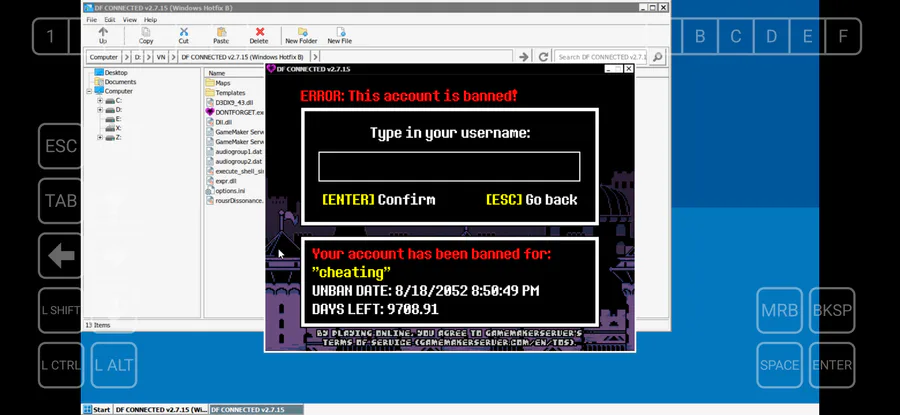Viewport: 900px width, 415px height.
Task: Switch to DF CONNECTED game taskbar entry
Action: 256,410
